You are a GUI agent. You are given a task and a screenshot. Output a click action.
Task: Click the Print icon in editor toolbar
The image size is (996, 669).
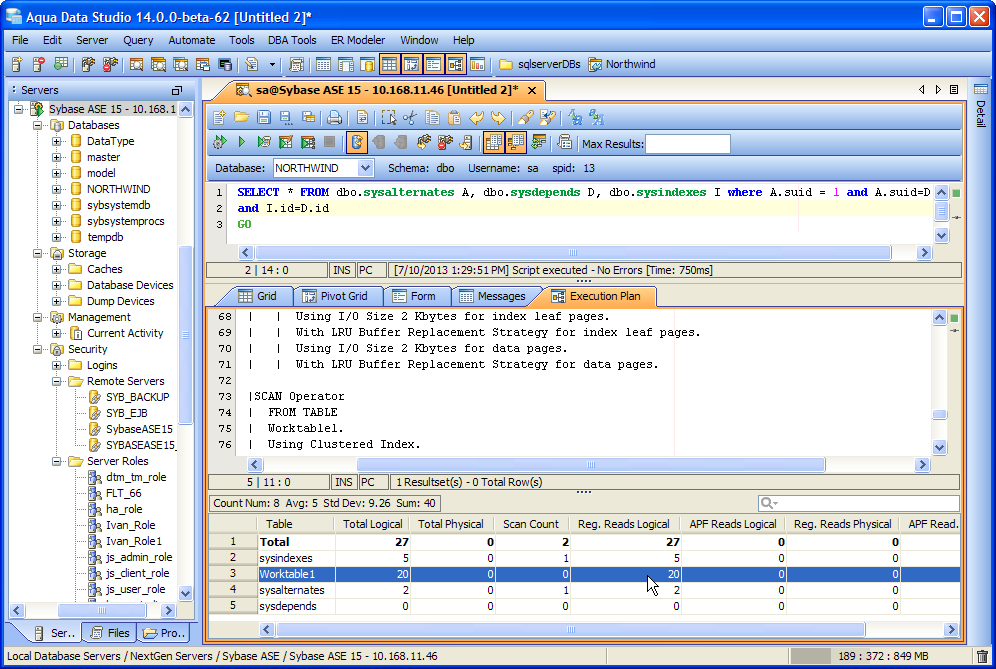[334, 117]
